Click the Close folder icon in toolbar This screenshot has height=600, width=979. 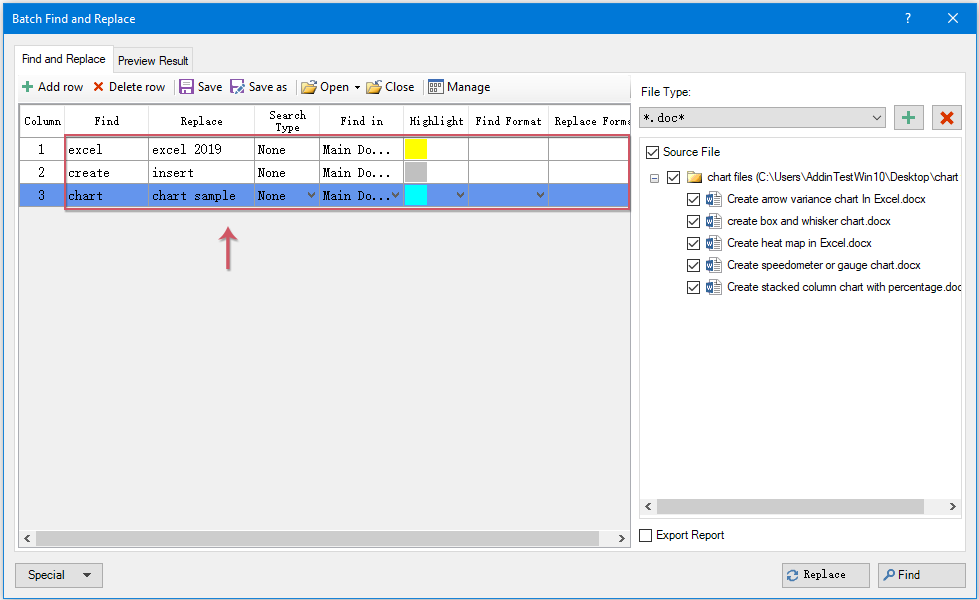click(374, 87)
